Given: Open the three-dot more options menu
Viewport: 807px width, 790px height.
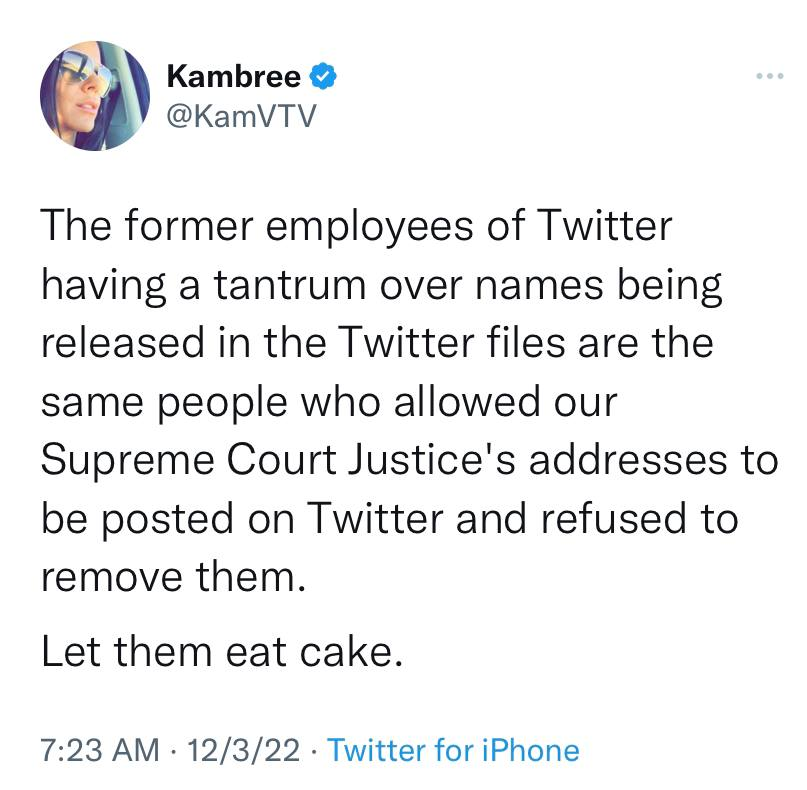Looking at the screenshot, I should [768, 76].
